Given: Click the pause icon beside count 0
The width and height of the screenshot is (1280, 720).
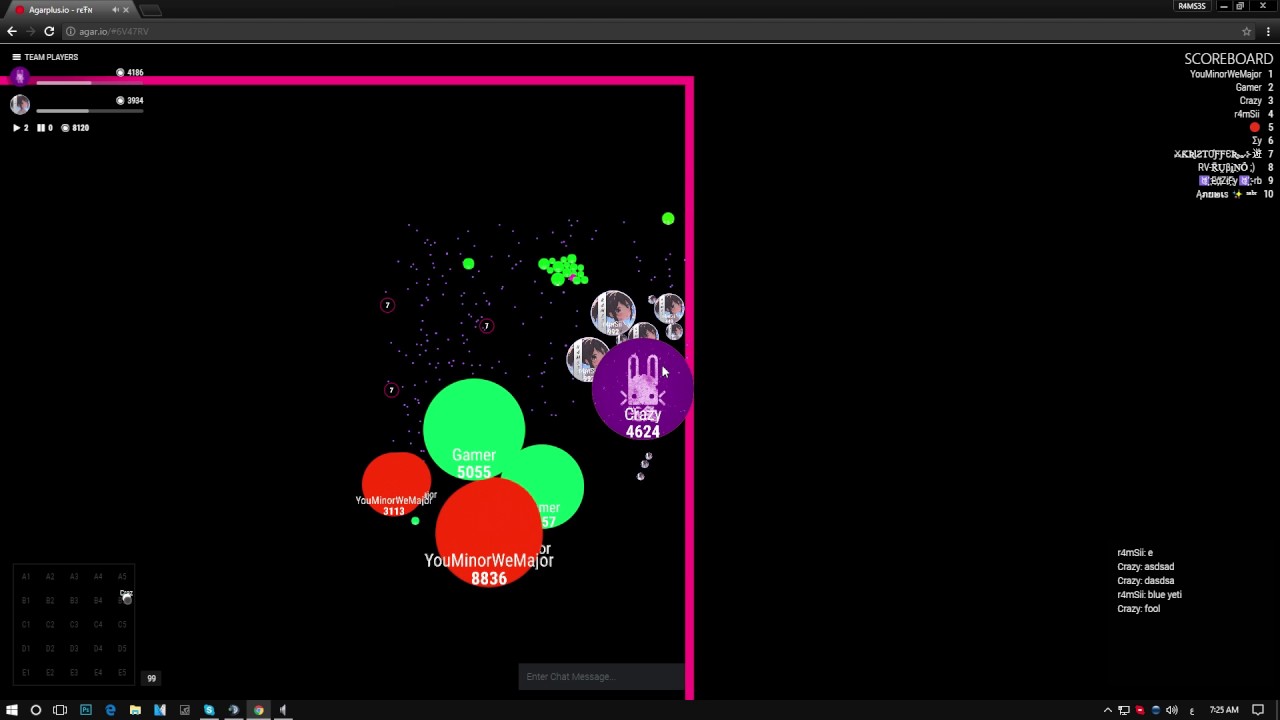Looking at the screenshot, I should click(x=41, y=128).
